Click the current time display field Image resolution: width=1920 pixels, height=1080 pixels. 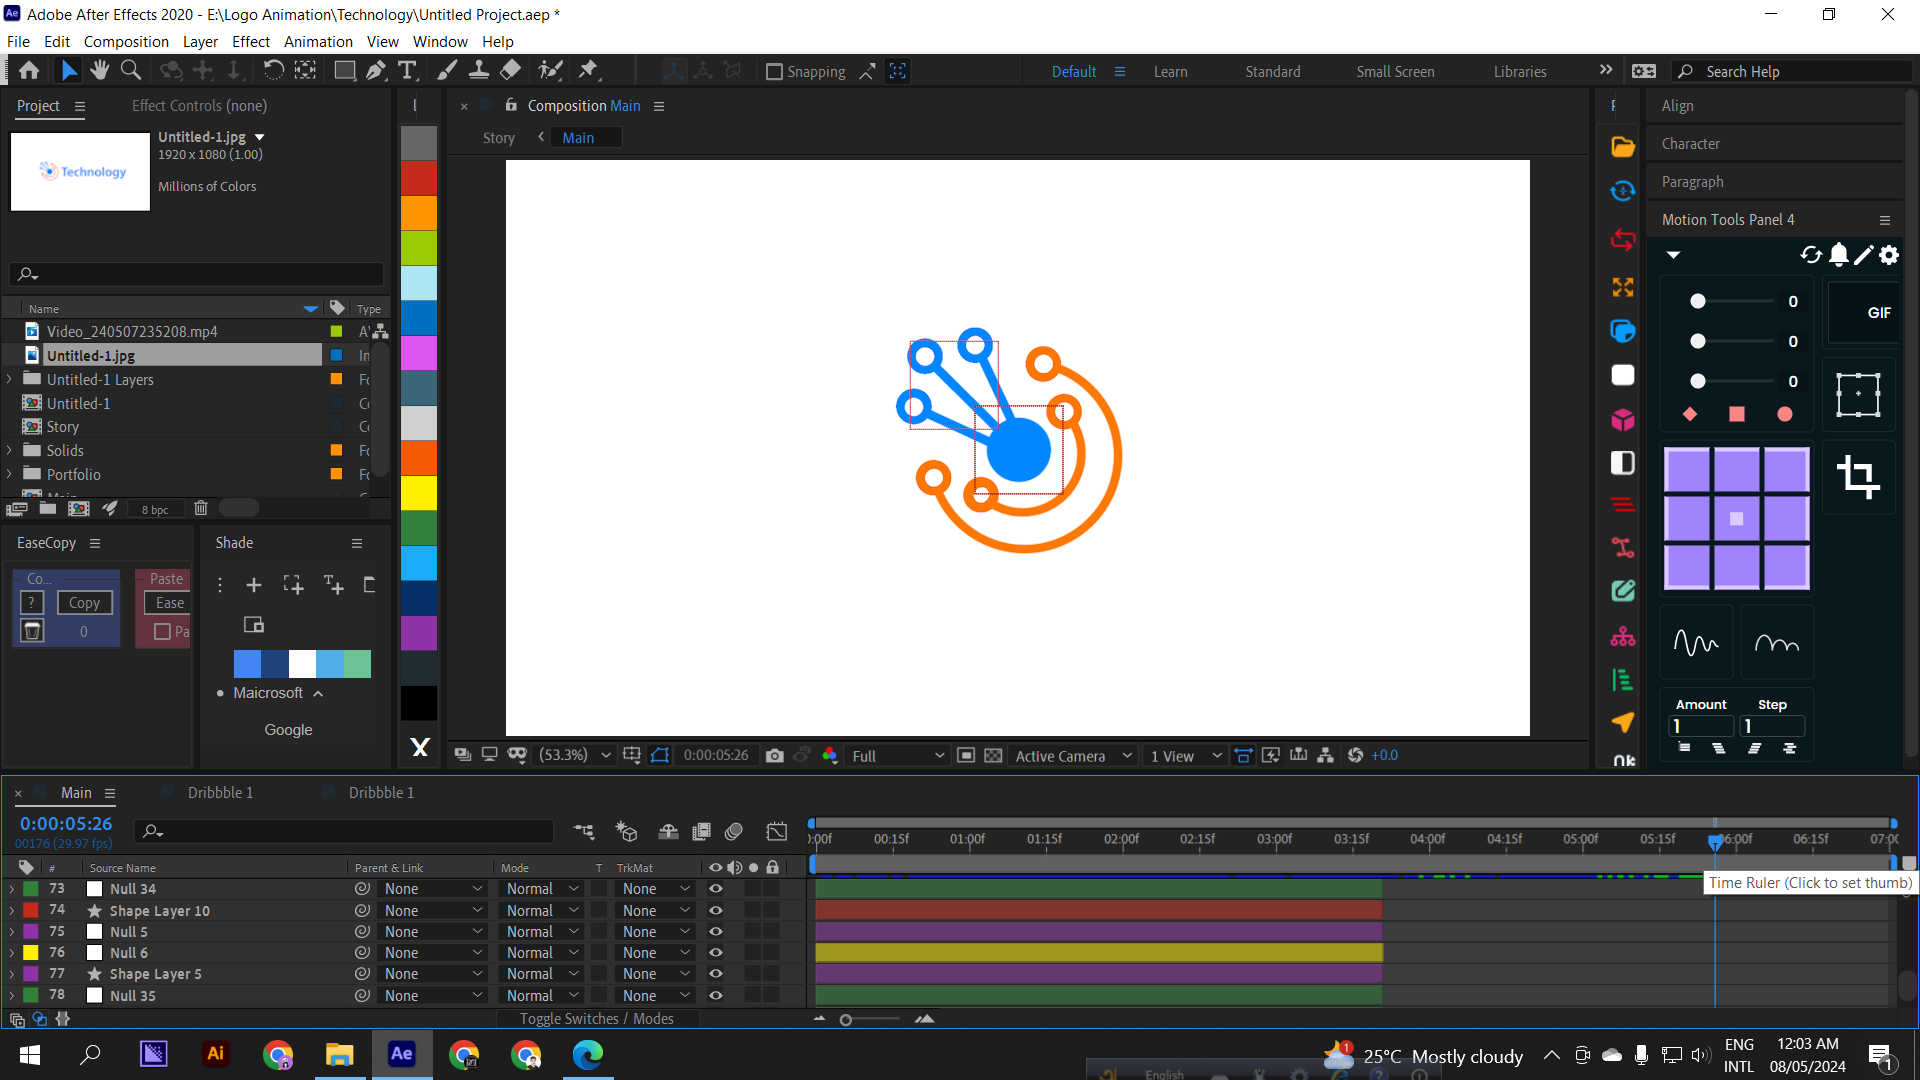pyautogui.click(x=65, y=823)
